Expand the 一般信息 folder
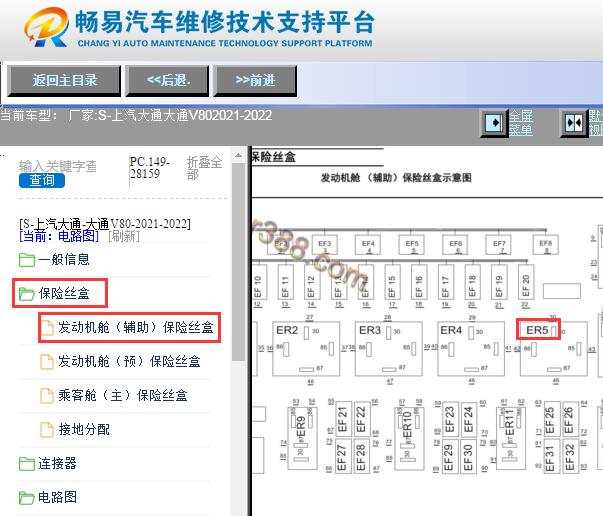The width and height of the screenshot is (603, 516). (64, 260)
